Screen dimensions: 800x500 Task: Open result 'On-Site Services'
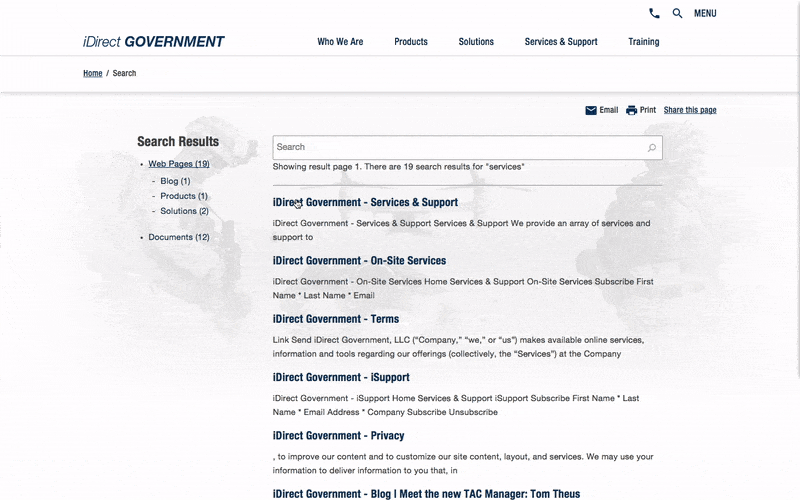pos(359,261)
